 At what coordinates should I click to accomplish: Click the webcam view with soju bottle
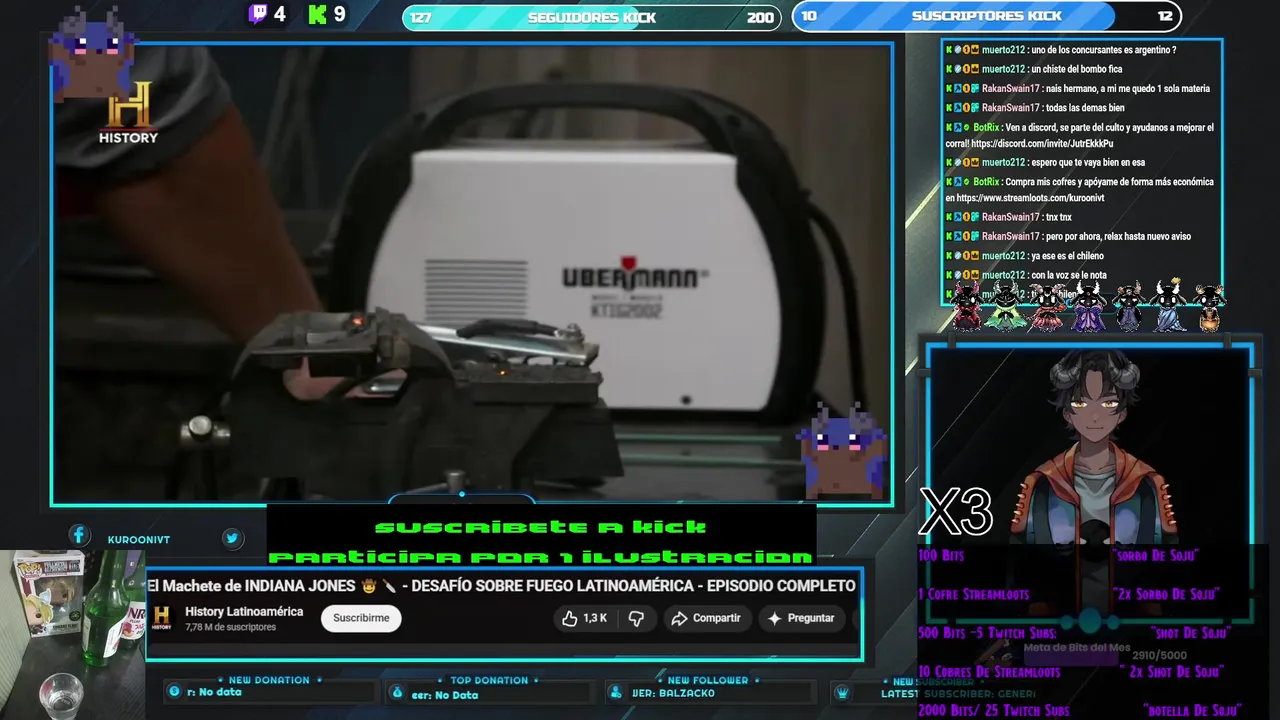72,634
